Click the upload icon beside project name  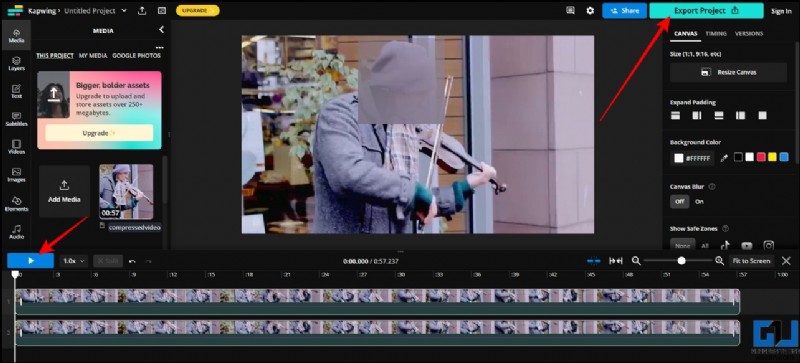click(142, 10)
